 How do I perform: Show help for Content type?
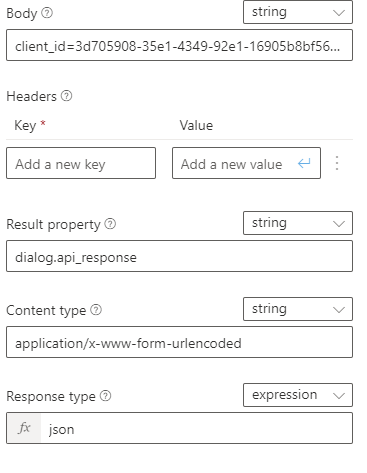tap(96, 310)
